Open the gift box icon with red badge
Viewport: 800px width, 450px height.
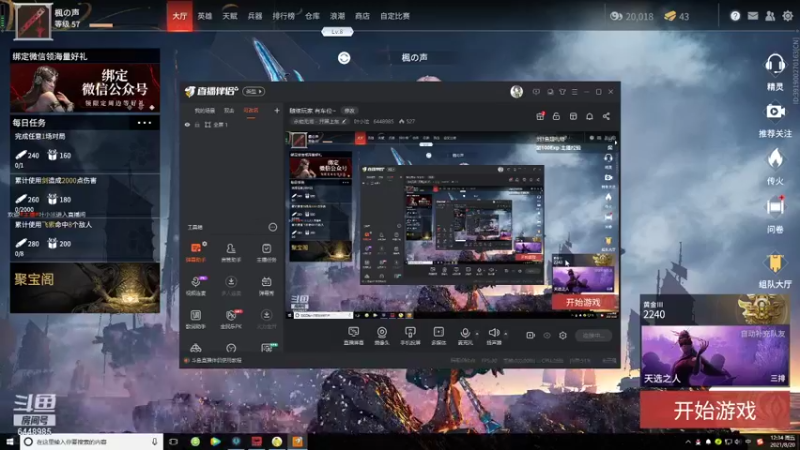540,116
